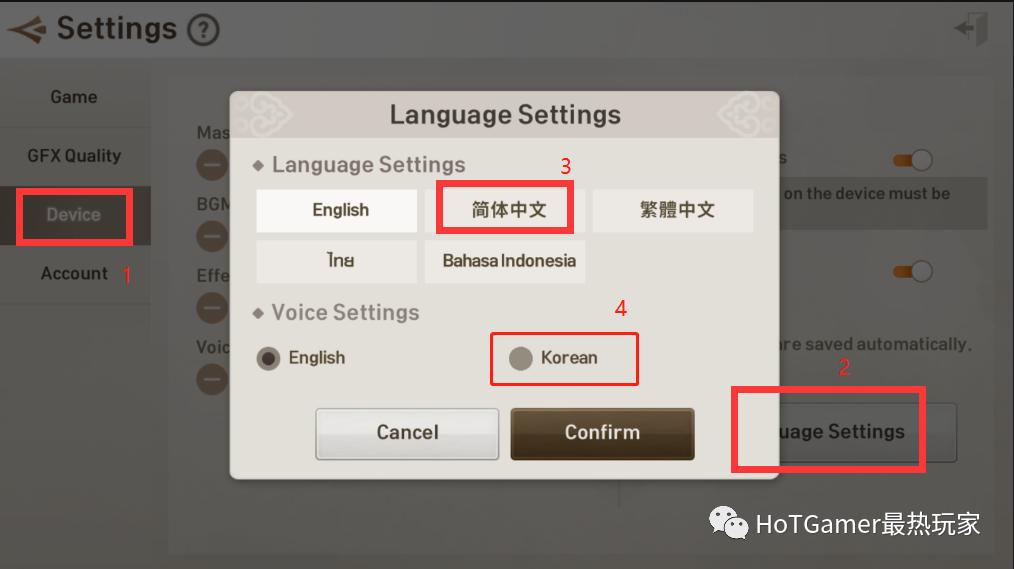
Task: Switch to the Account tab
Action: pos(74,274)
